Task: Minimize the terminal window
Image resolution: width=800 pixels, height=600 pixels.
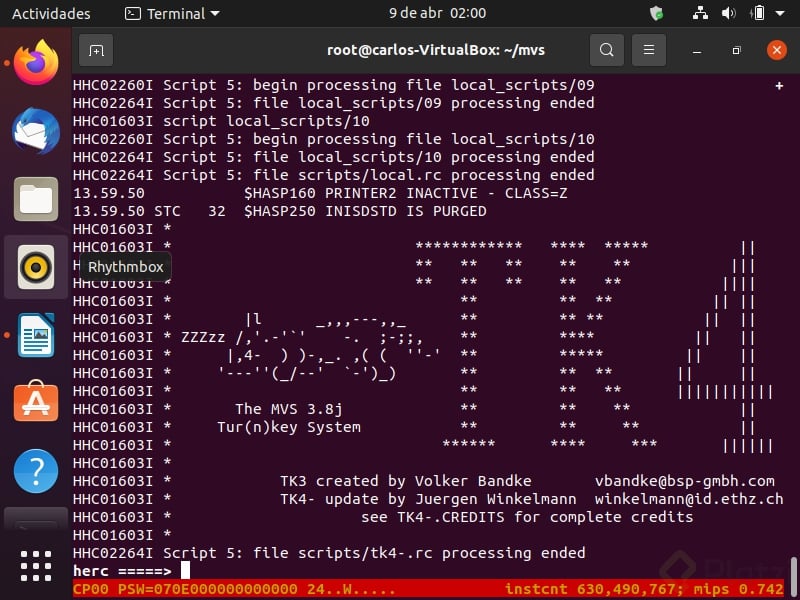Action: (697, 51)
